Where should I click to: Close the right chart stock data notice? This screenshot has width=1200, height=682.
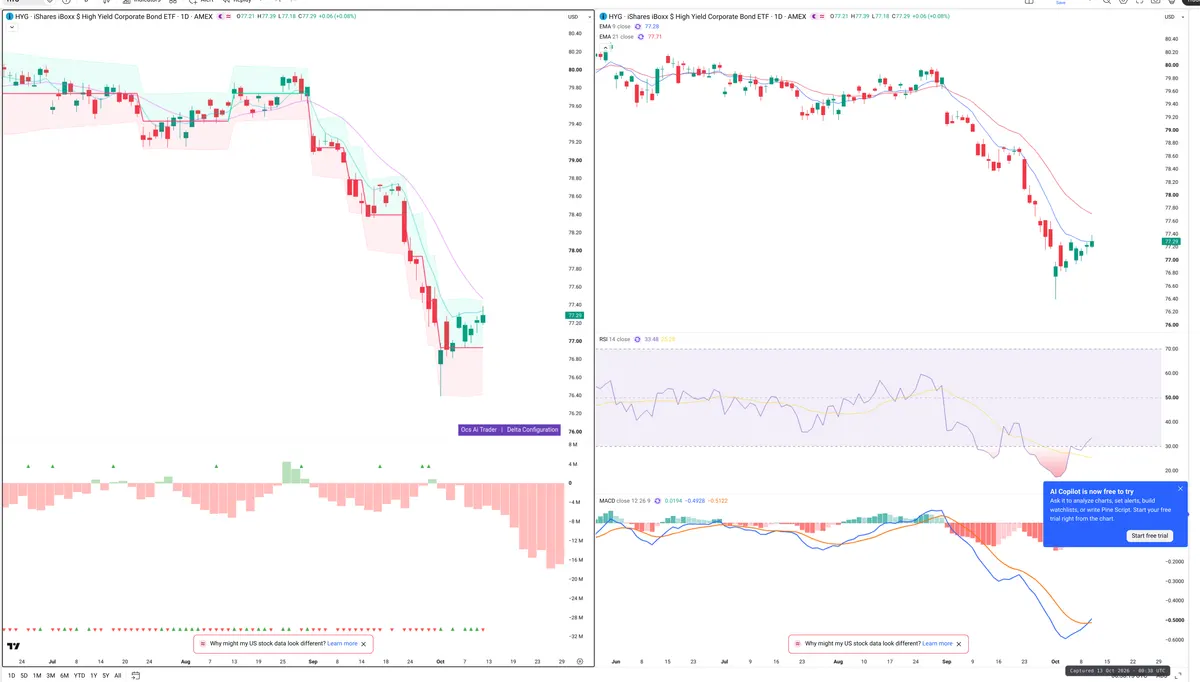[959, 644]
